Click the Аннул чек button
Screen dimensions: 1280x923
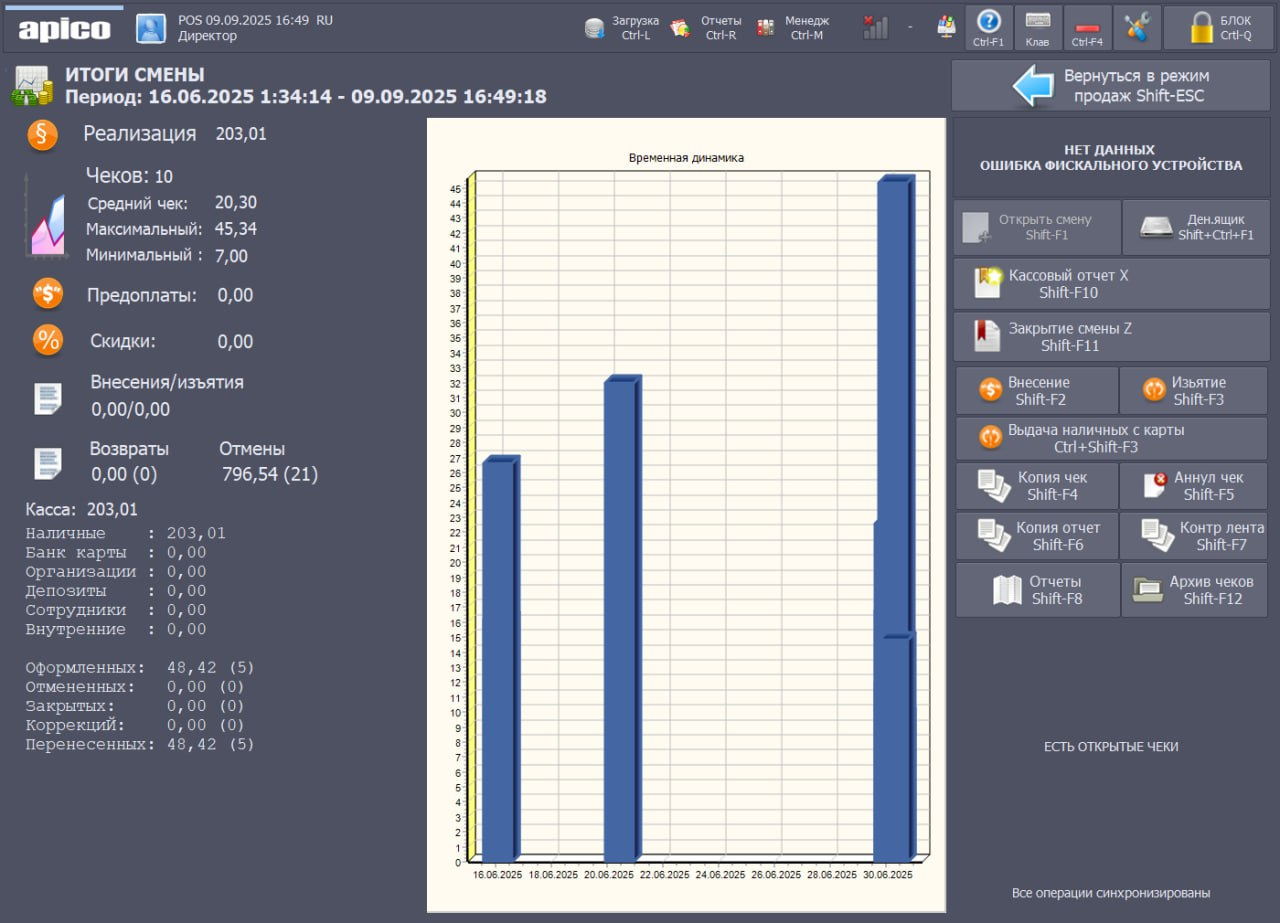(1194, 486)
